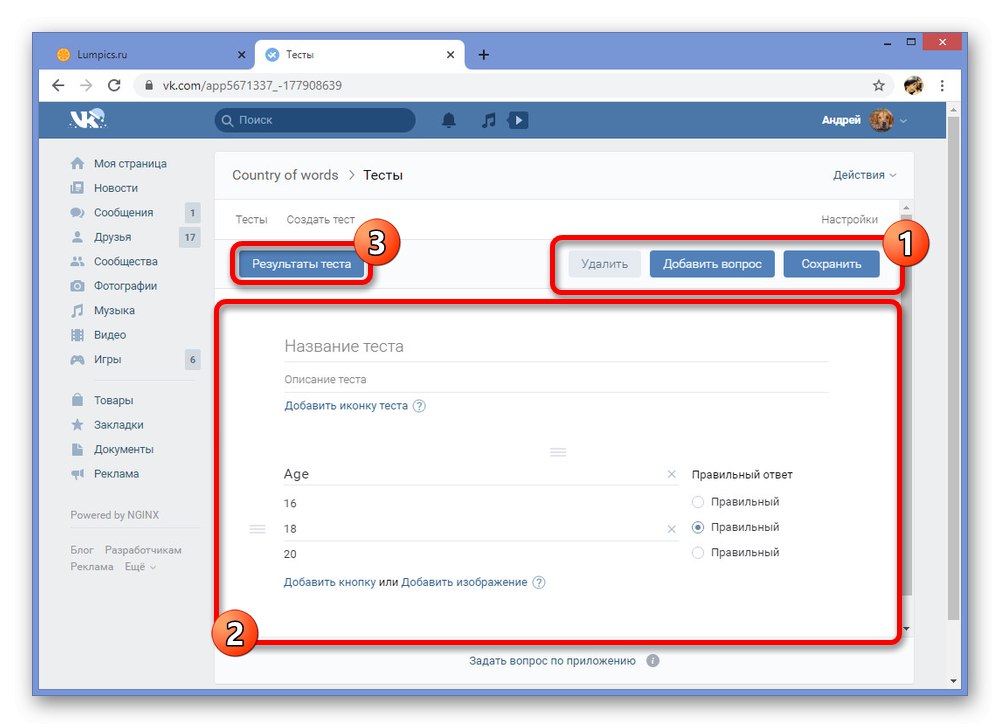Expand the Действия dropdown
1000x728 pixels.
tap(864, 175)
